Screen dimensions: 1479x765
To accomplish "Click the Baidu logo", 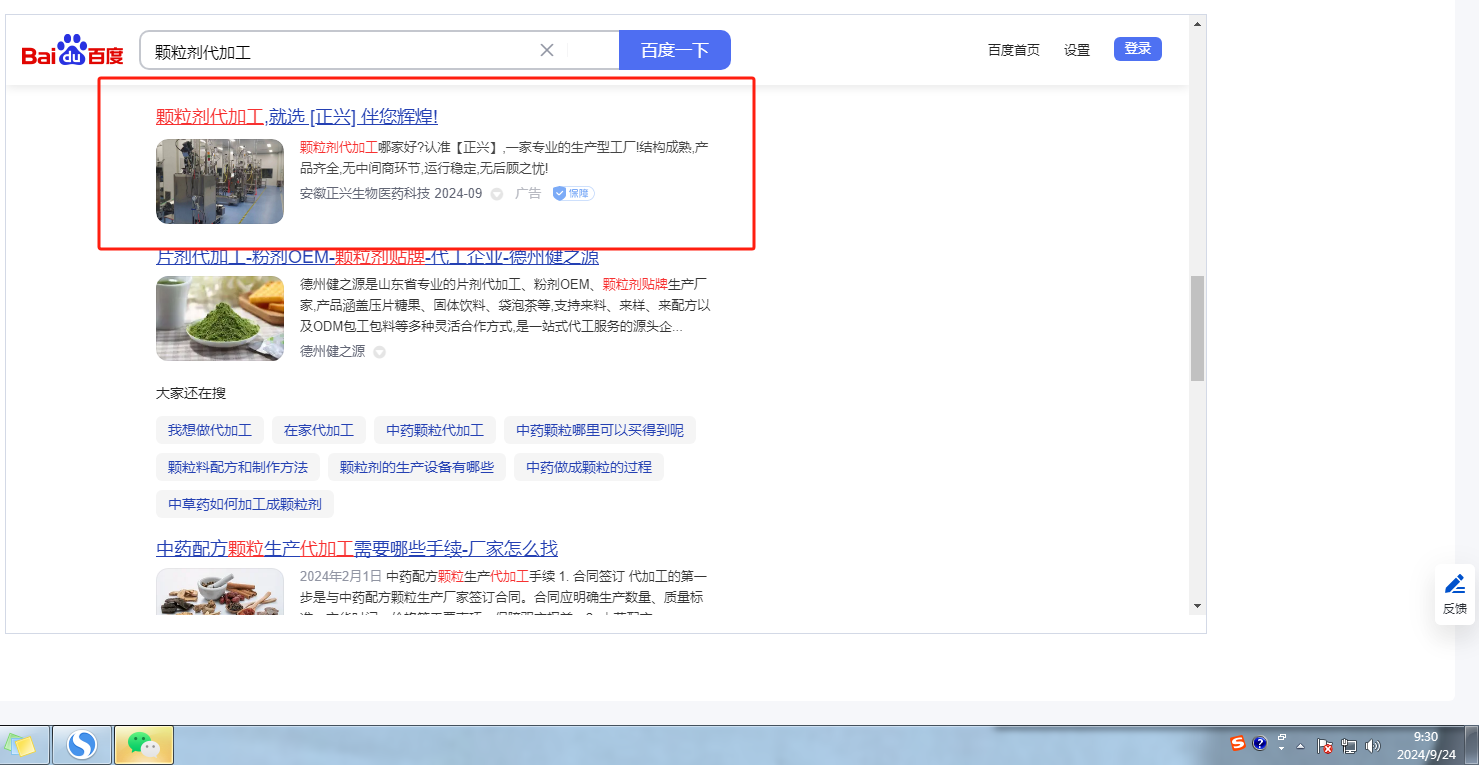I will [x=72, y=50].
